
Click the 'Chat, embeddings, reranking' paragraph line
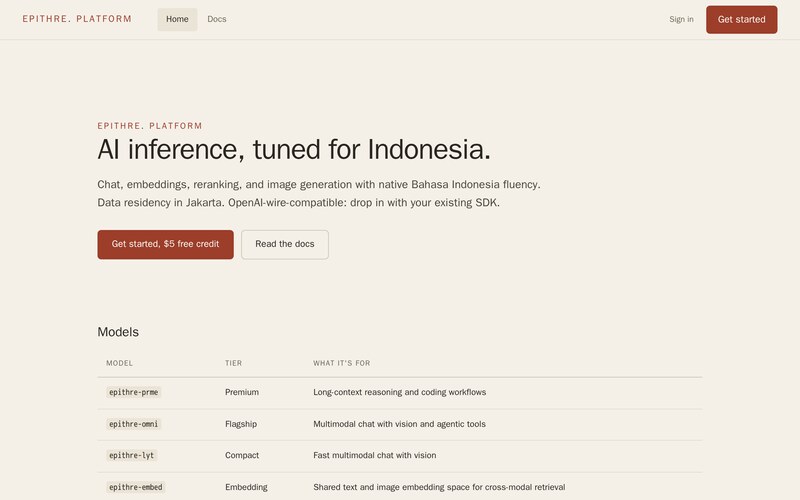coord(319,185)
